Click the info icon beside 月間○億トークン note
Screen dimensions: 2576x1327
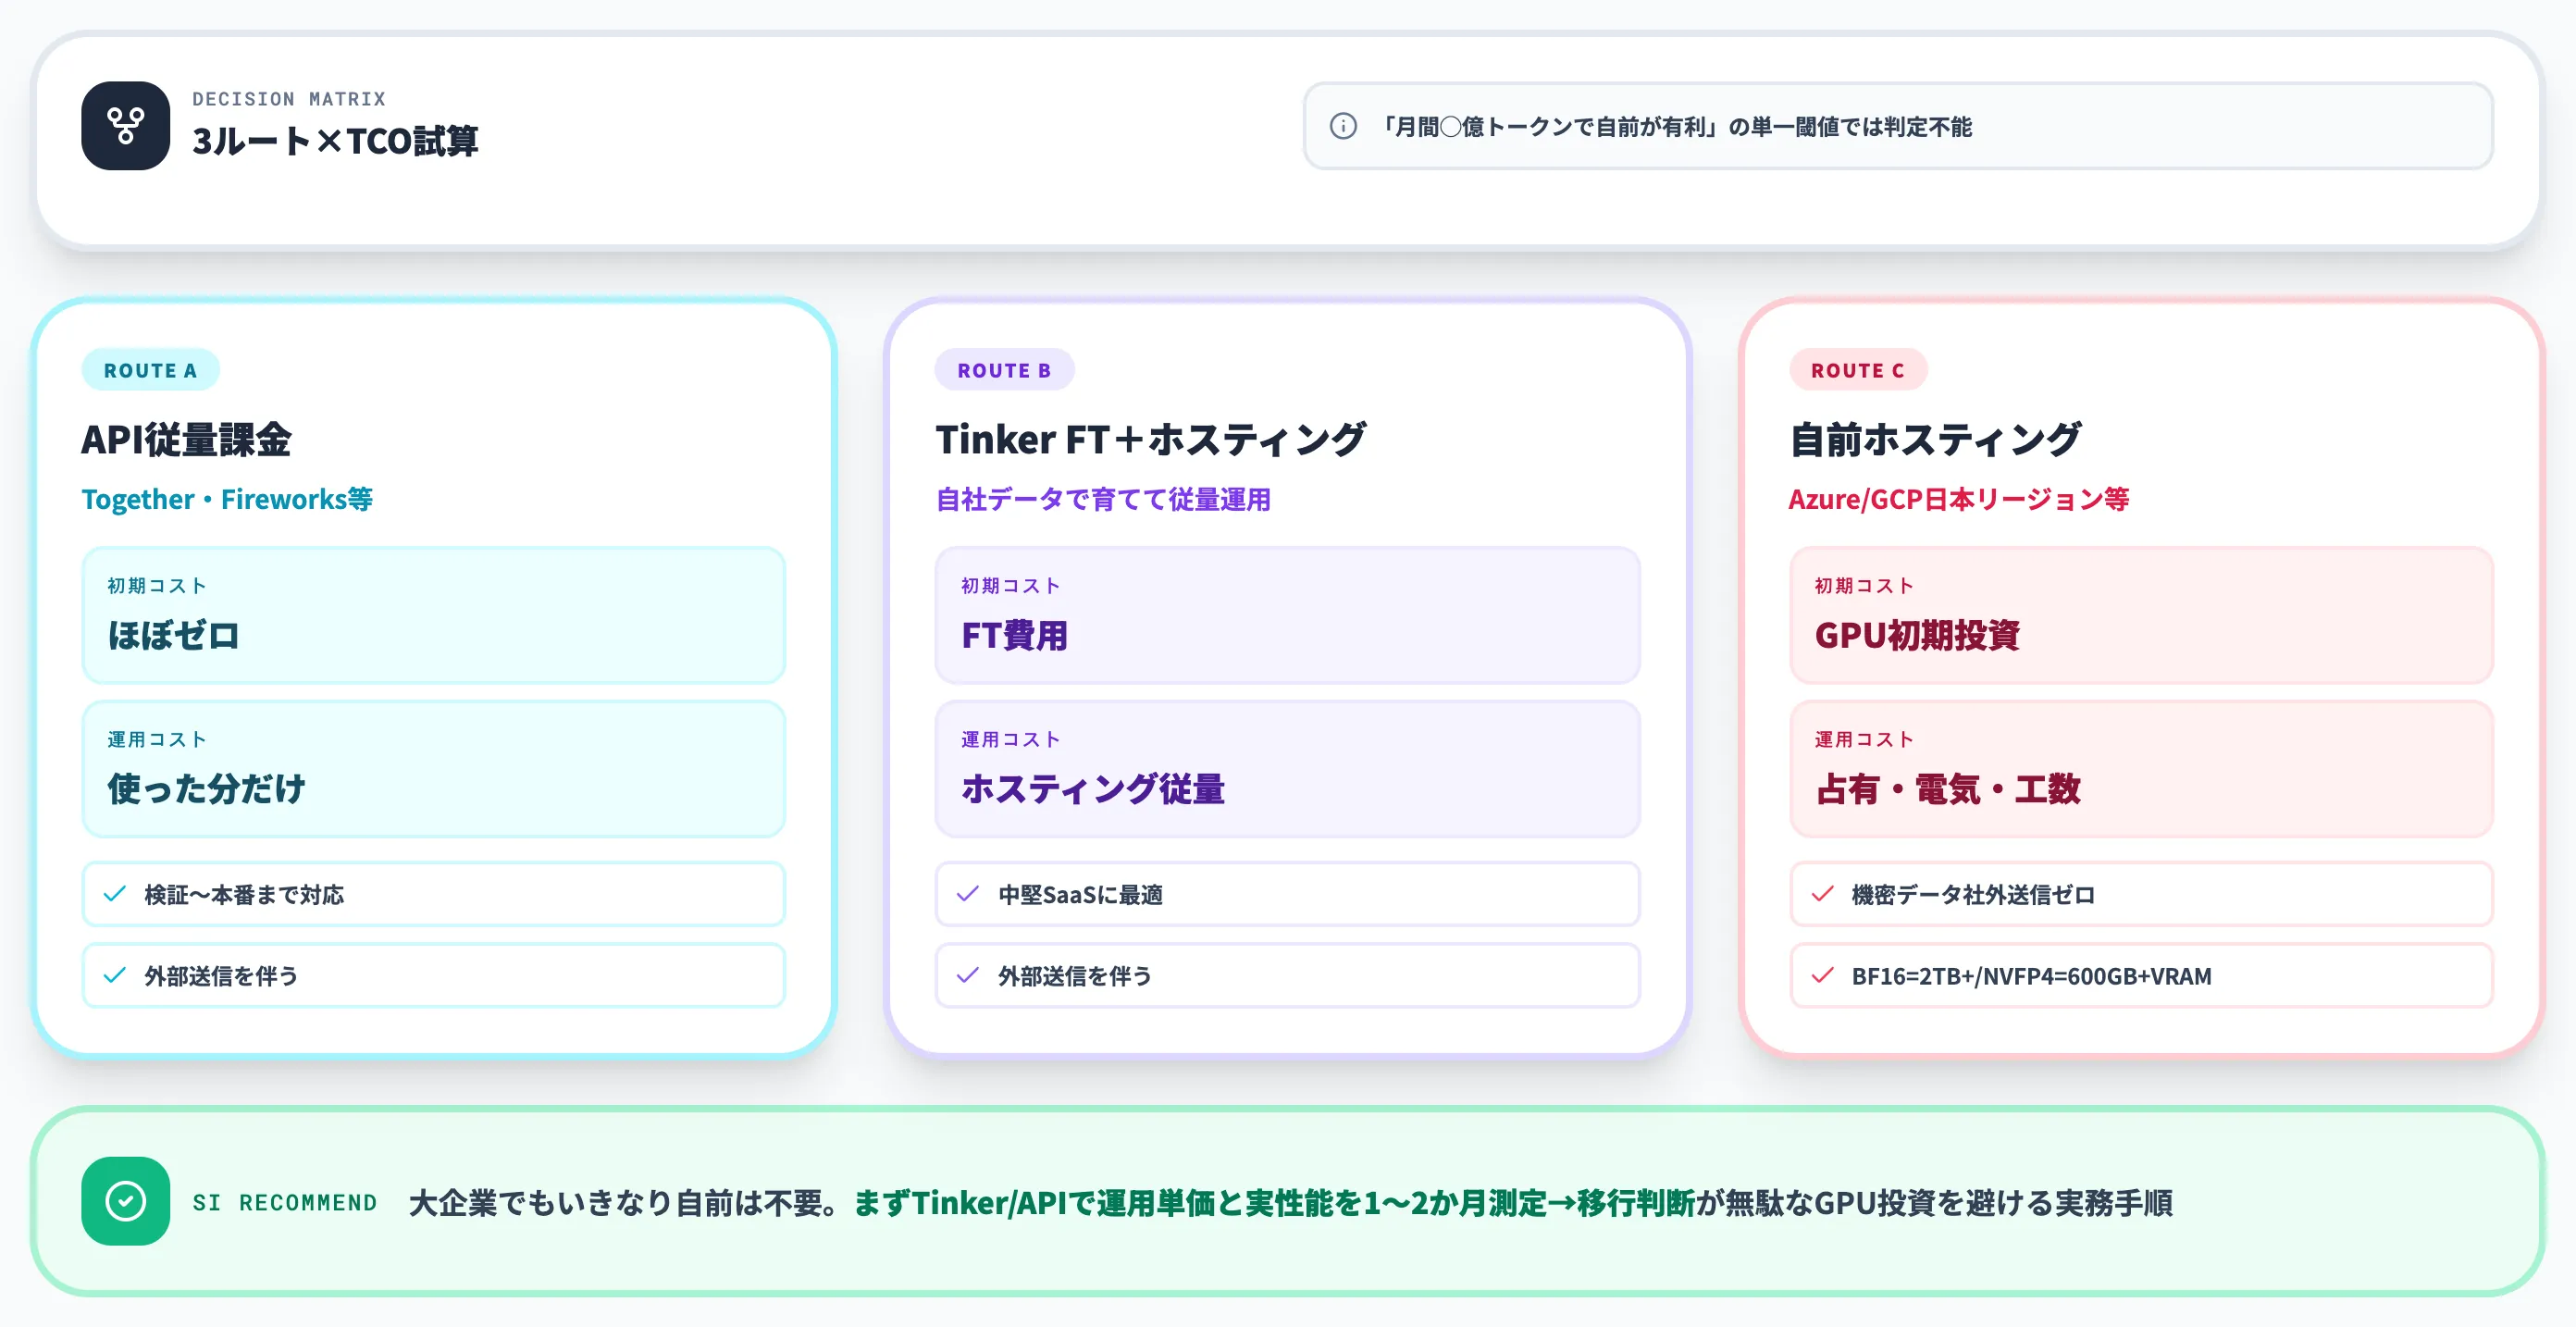click(1343, 127)
